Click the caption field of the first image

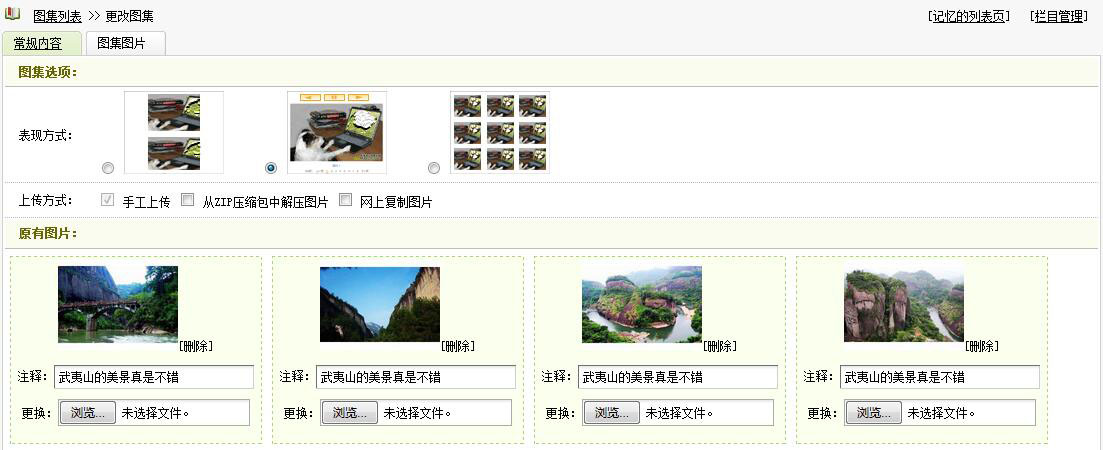click(154, 377)
